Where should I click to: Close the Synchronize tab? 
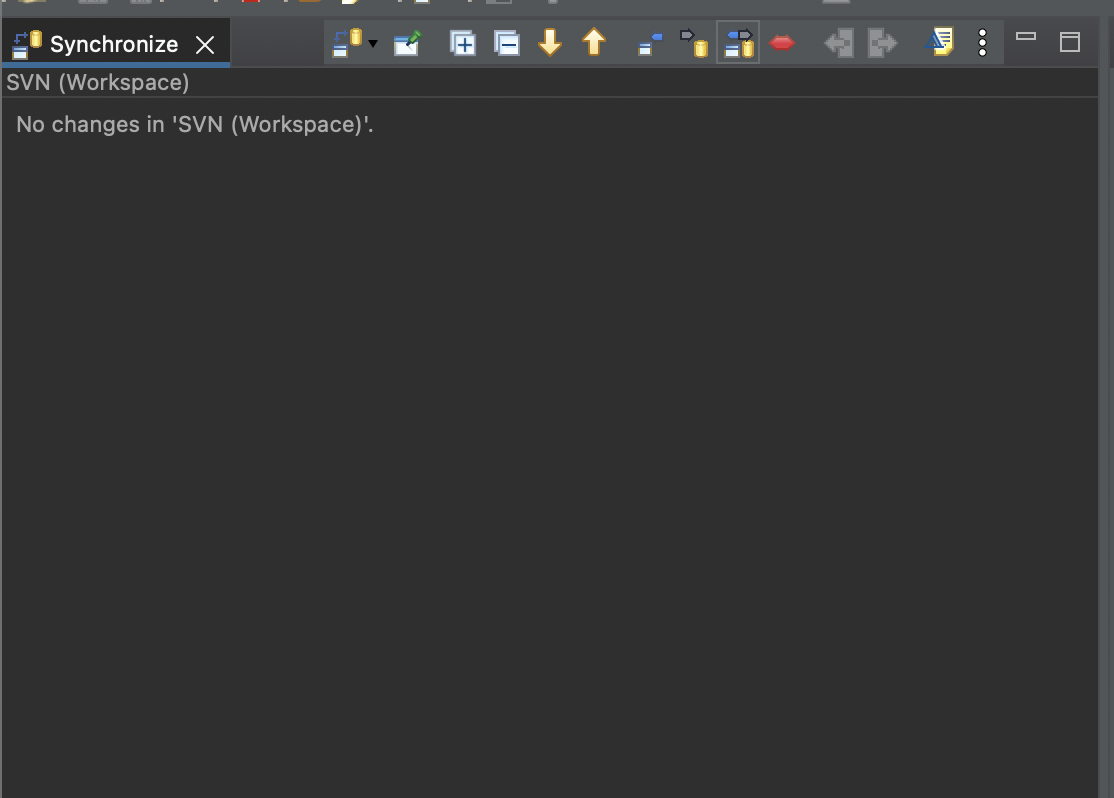point(205,45)
